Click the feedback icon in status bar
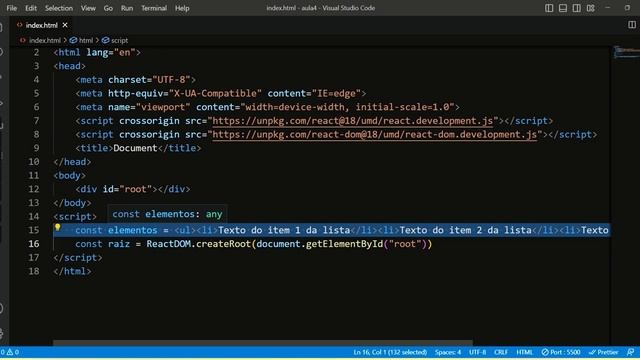The width and height of the screenshot is (640, 360). pos(631,352)
